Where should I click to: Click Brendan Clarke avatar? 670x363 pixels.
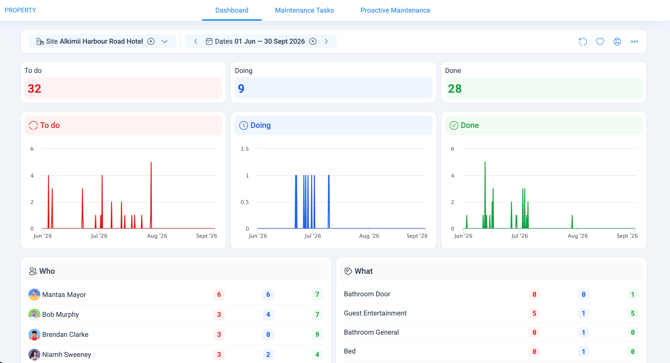(x=34, y=334)
